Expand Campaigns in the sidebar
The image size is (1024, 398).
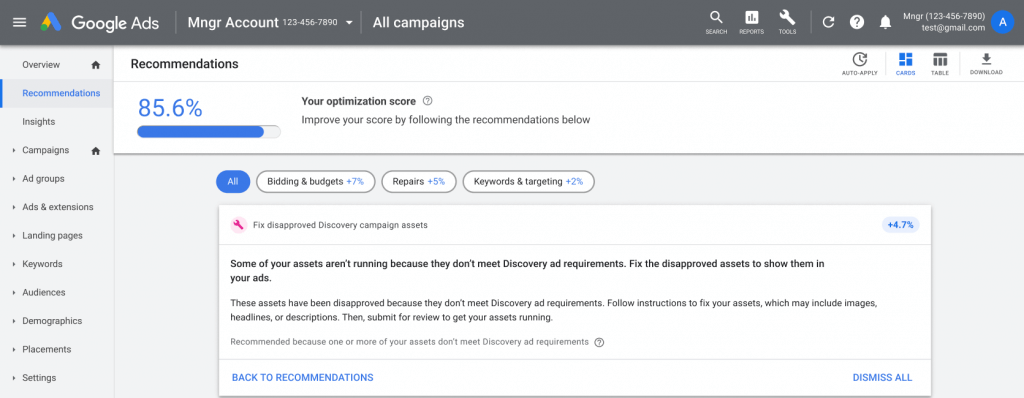pos(14,150)
